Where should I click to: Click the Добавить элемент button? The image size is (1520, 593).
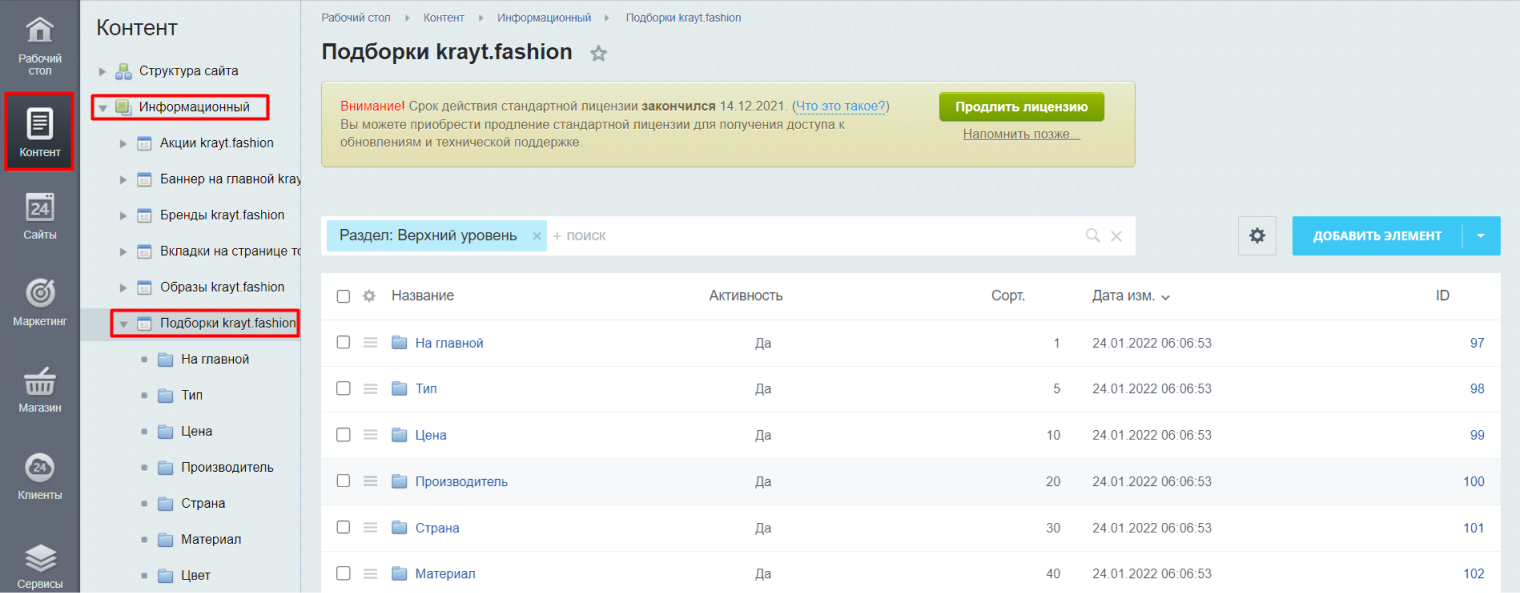1377,236
